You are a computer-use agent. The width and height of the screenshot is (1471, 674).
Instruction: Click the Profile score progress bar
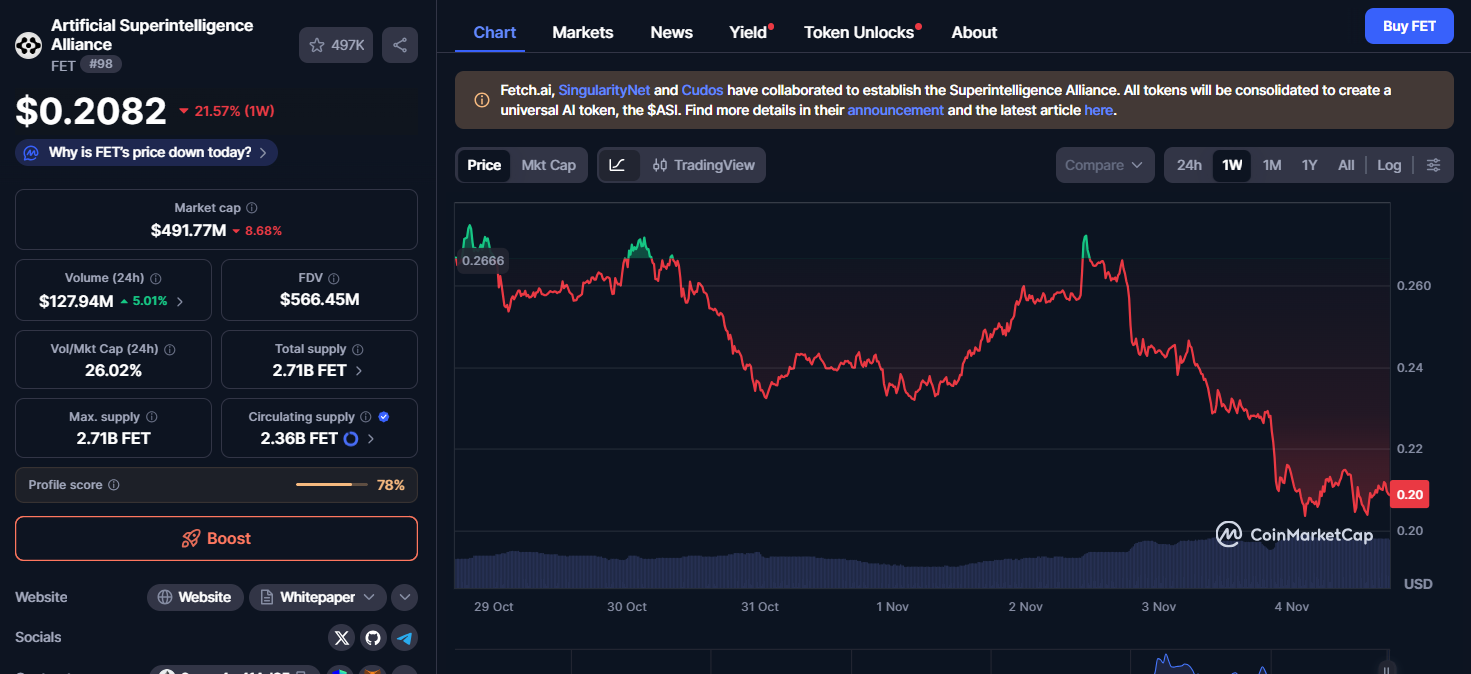point(331,484)
